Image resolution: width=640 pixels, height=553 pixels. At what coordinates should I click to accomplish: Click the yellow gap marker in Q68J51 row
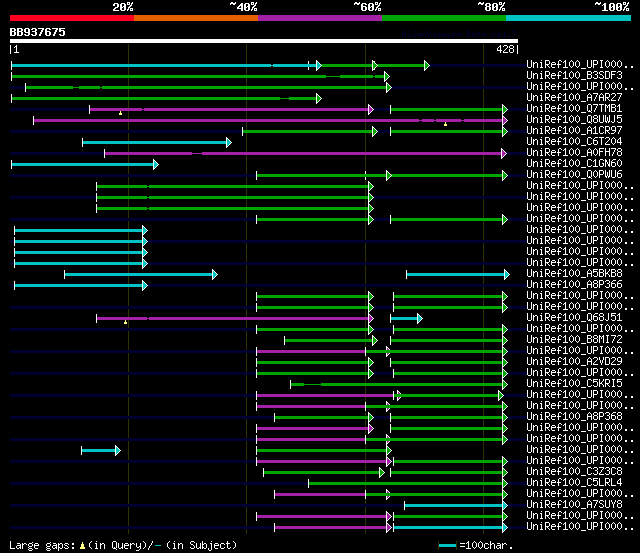126,322
